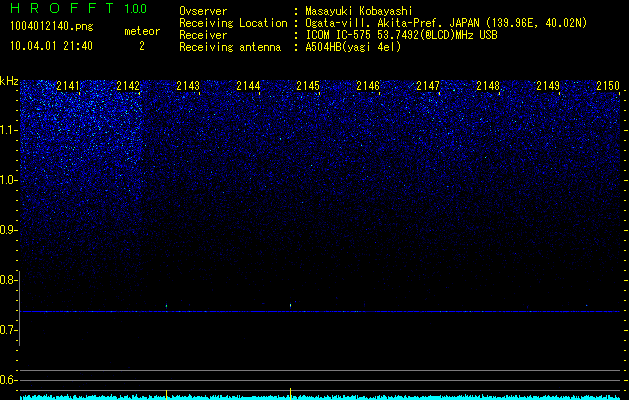Click the 0.7 kHz axis label
The height and width of the screenshot is (400, 629).
pyautogui.click(x=8, y=330)
